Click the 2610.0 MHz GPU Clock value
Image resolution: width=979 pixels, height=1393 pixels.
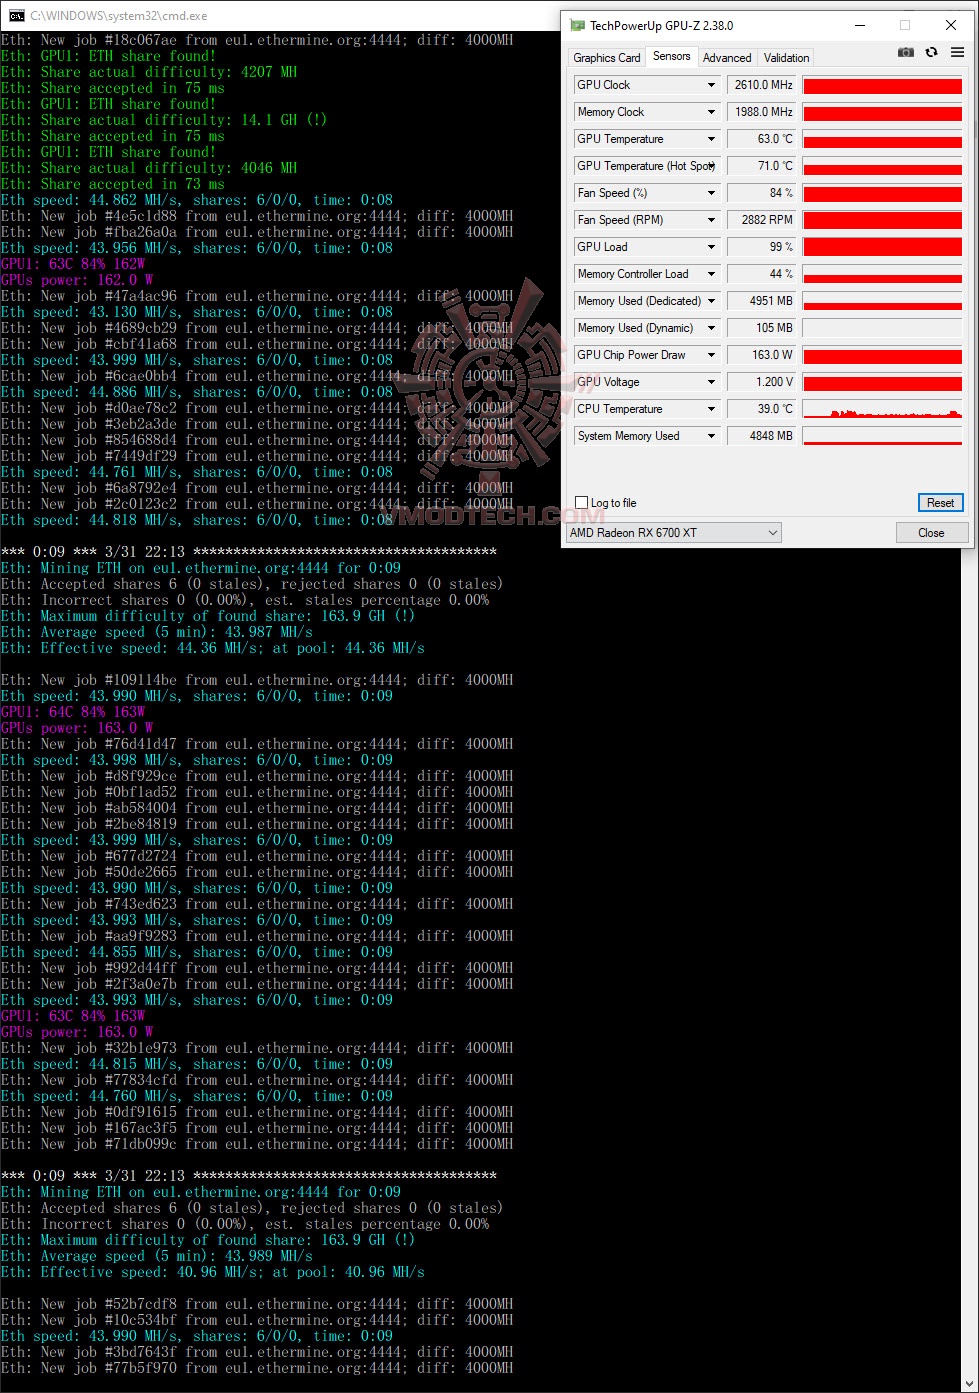coord(762,85)
